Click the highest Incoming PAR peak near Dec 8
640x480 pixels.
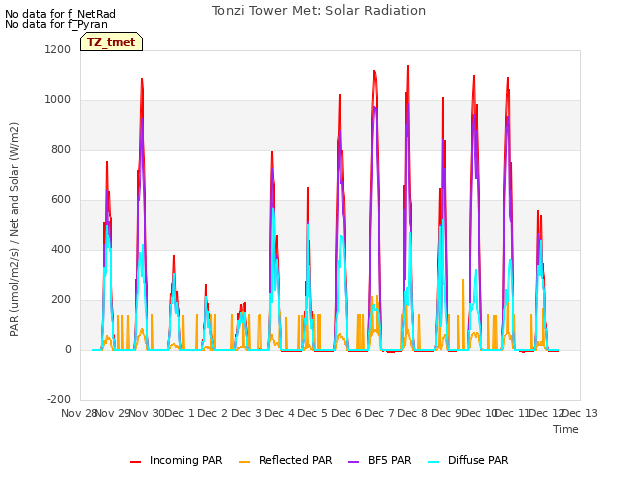coord(408,66)
